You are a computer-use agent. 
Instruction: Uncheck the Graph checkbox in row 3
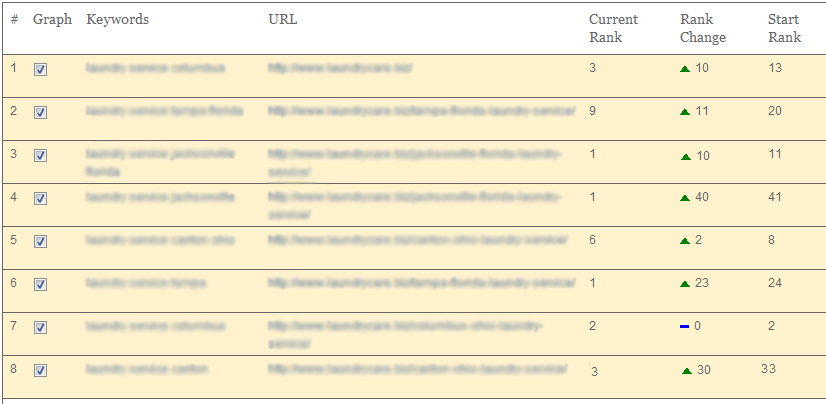click(41, 156)
